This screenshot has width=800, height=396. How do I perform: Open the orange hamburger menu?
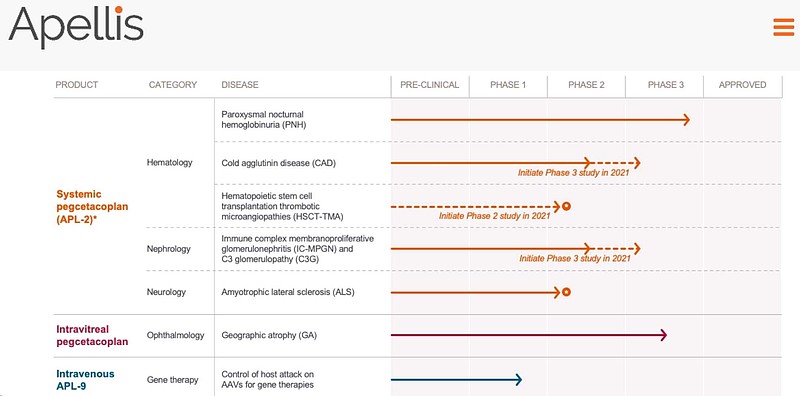pyautogui.click(x=784, y=27)
